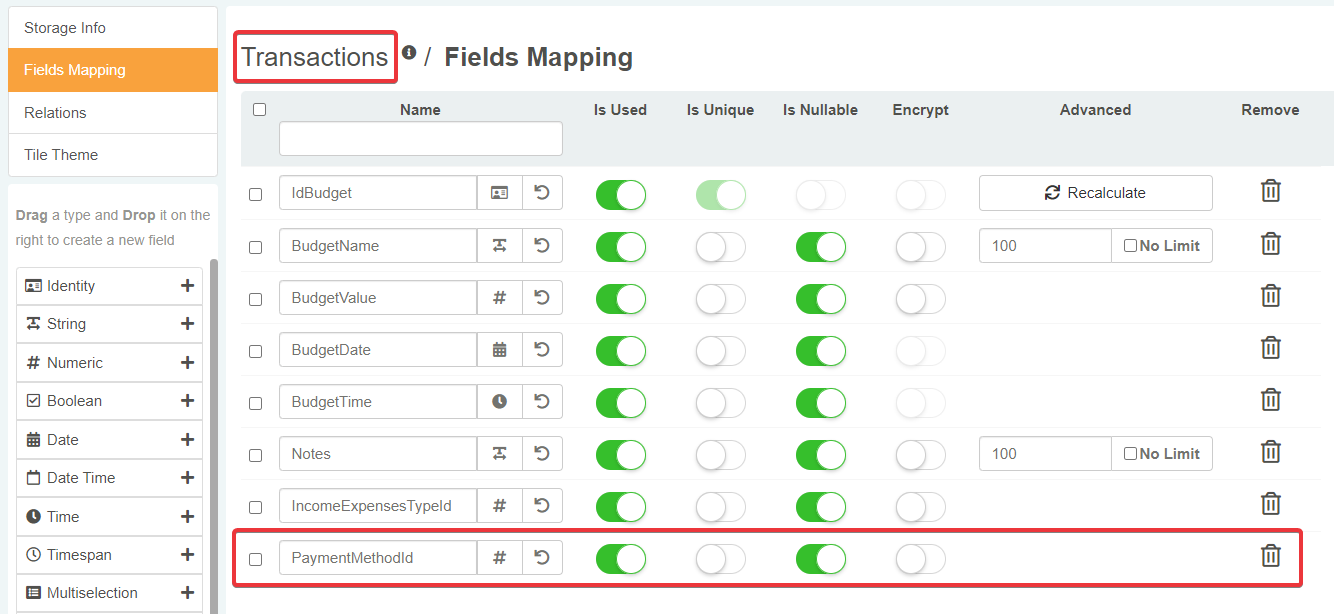1334x614 pixels.
Task: Add a Date Time type with plus
Action: (187, 478)
